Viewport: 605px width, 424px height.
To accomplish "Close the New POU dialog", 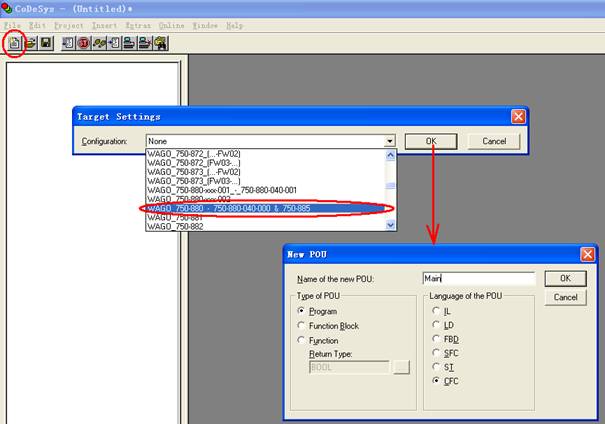I will (x=587, y=255).
